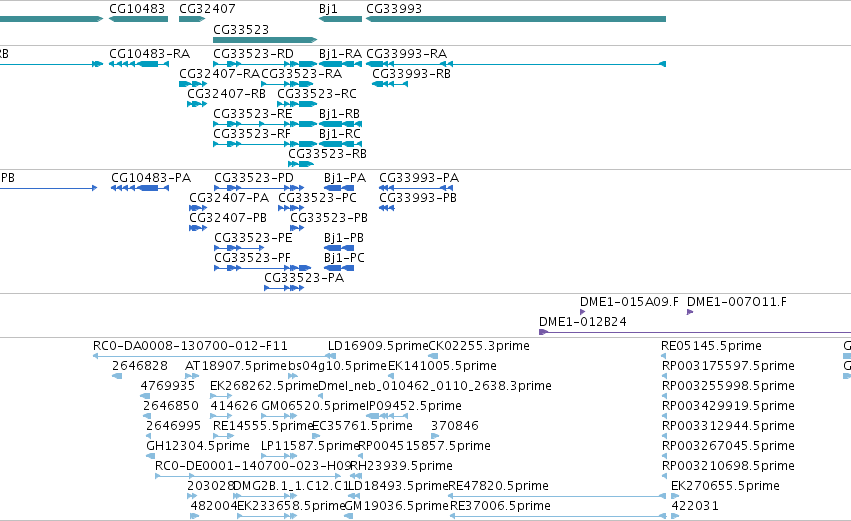Click protein CG33523-PE
851x521 pixels.
(x=239, y=249)
